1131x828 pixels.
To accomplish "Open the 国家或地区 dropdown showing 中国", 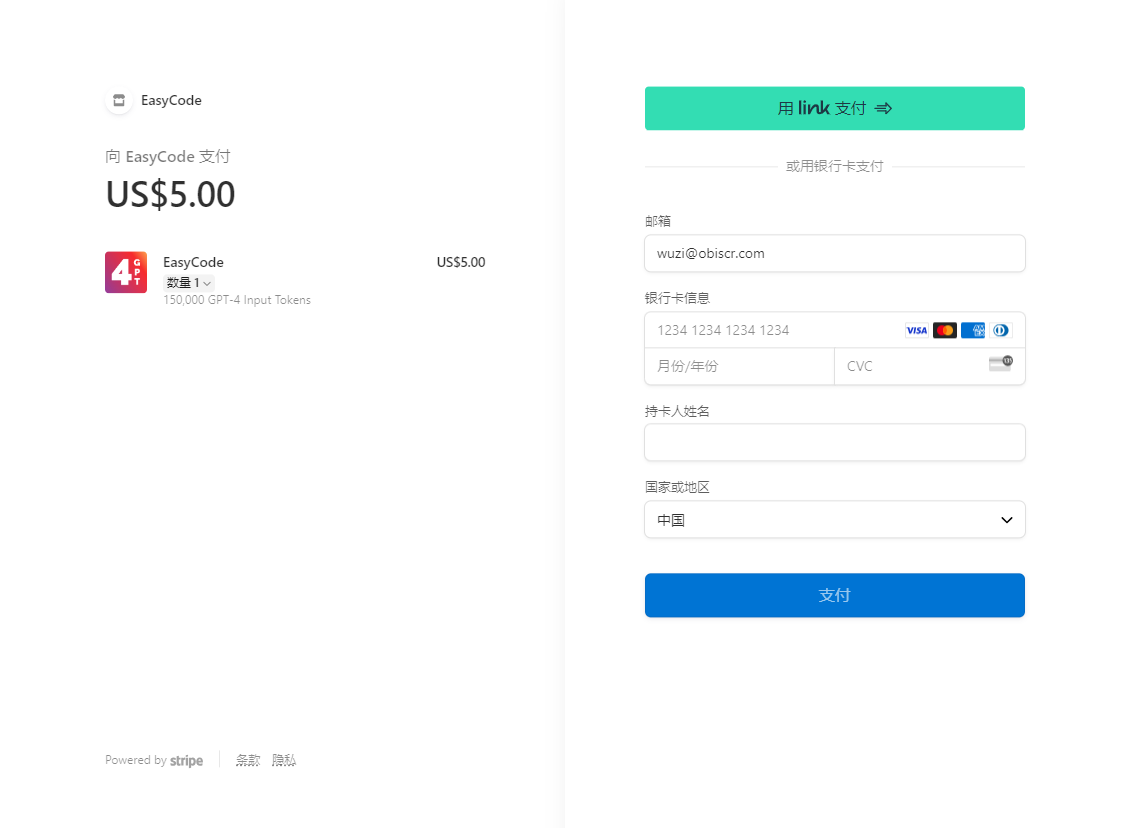I will 834,520.
